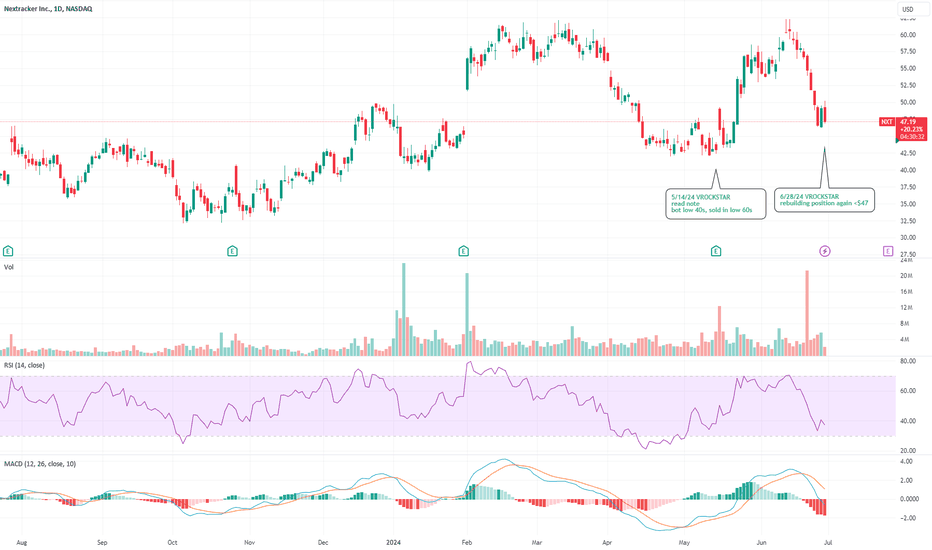Click the May label on time axis
This screenshot has height=550, width=932.
[x=684, y=542]
